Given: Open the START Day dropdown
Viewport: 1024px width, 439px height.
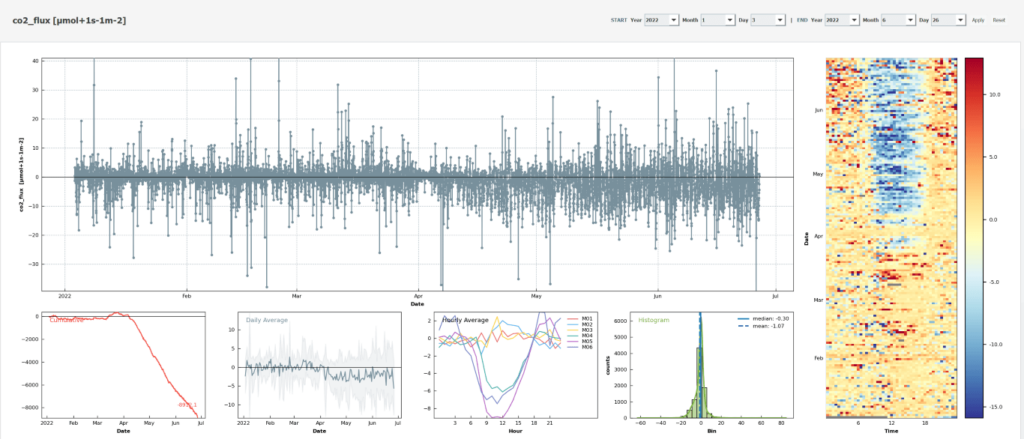Looking at the screenshot, I should click(x=768, y=20).
